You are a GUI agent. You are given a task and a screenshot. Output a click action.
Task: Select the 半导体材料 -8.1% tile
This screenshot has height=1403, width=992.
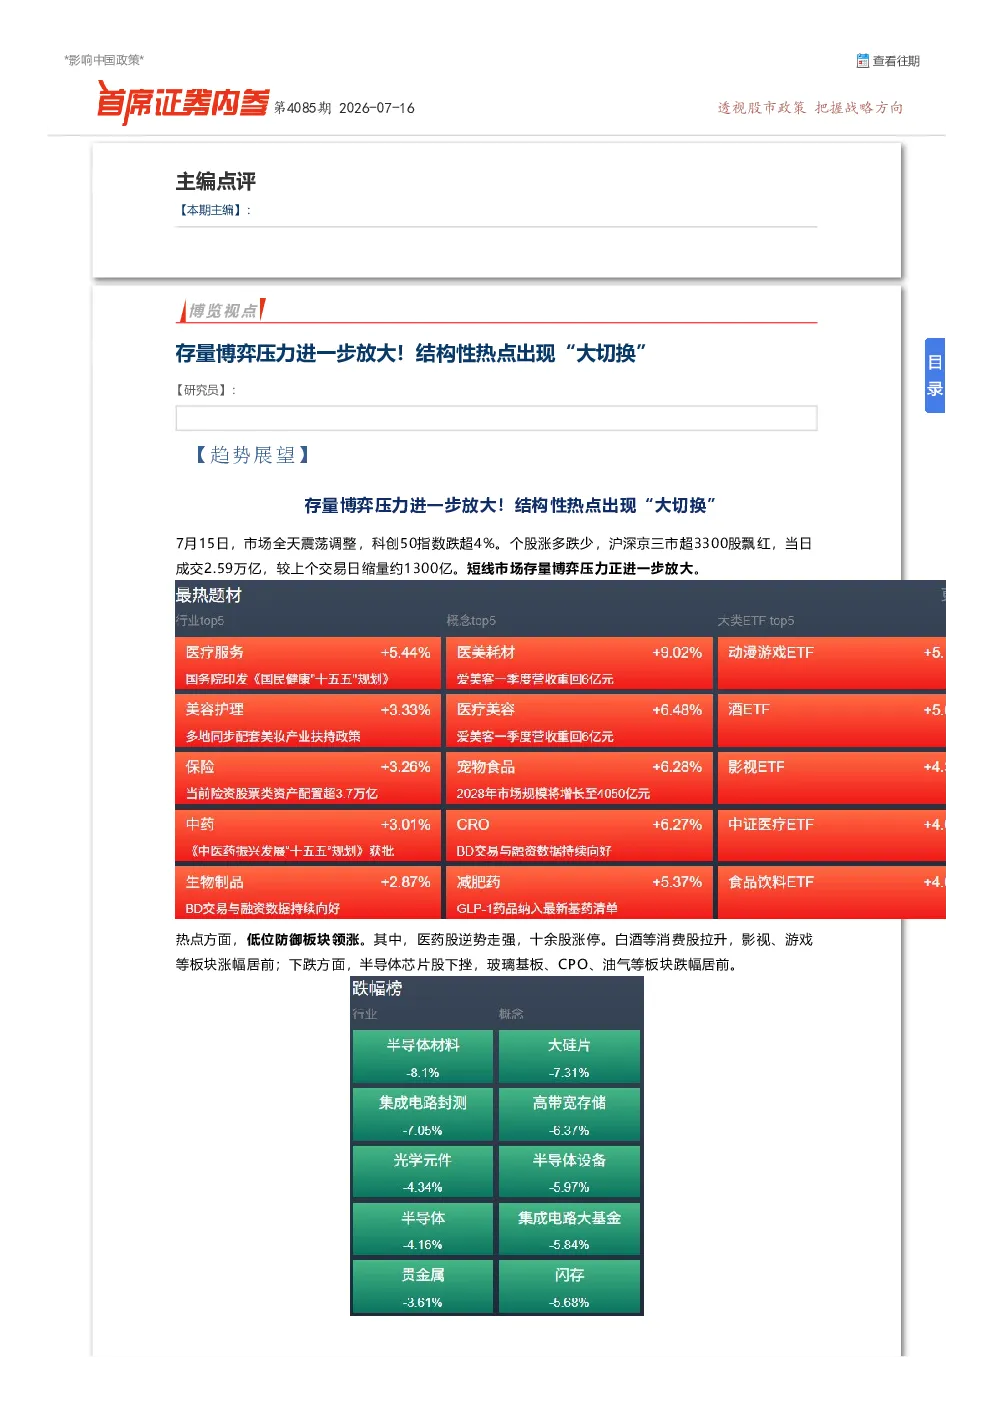coord(423,1057)
